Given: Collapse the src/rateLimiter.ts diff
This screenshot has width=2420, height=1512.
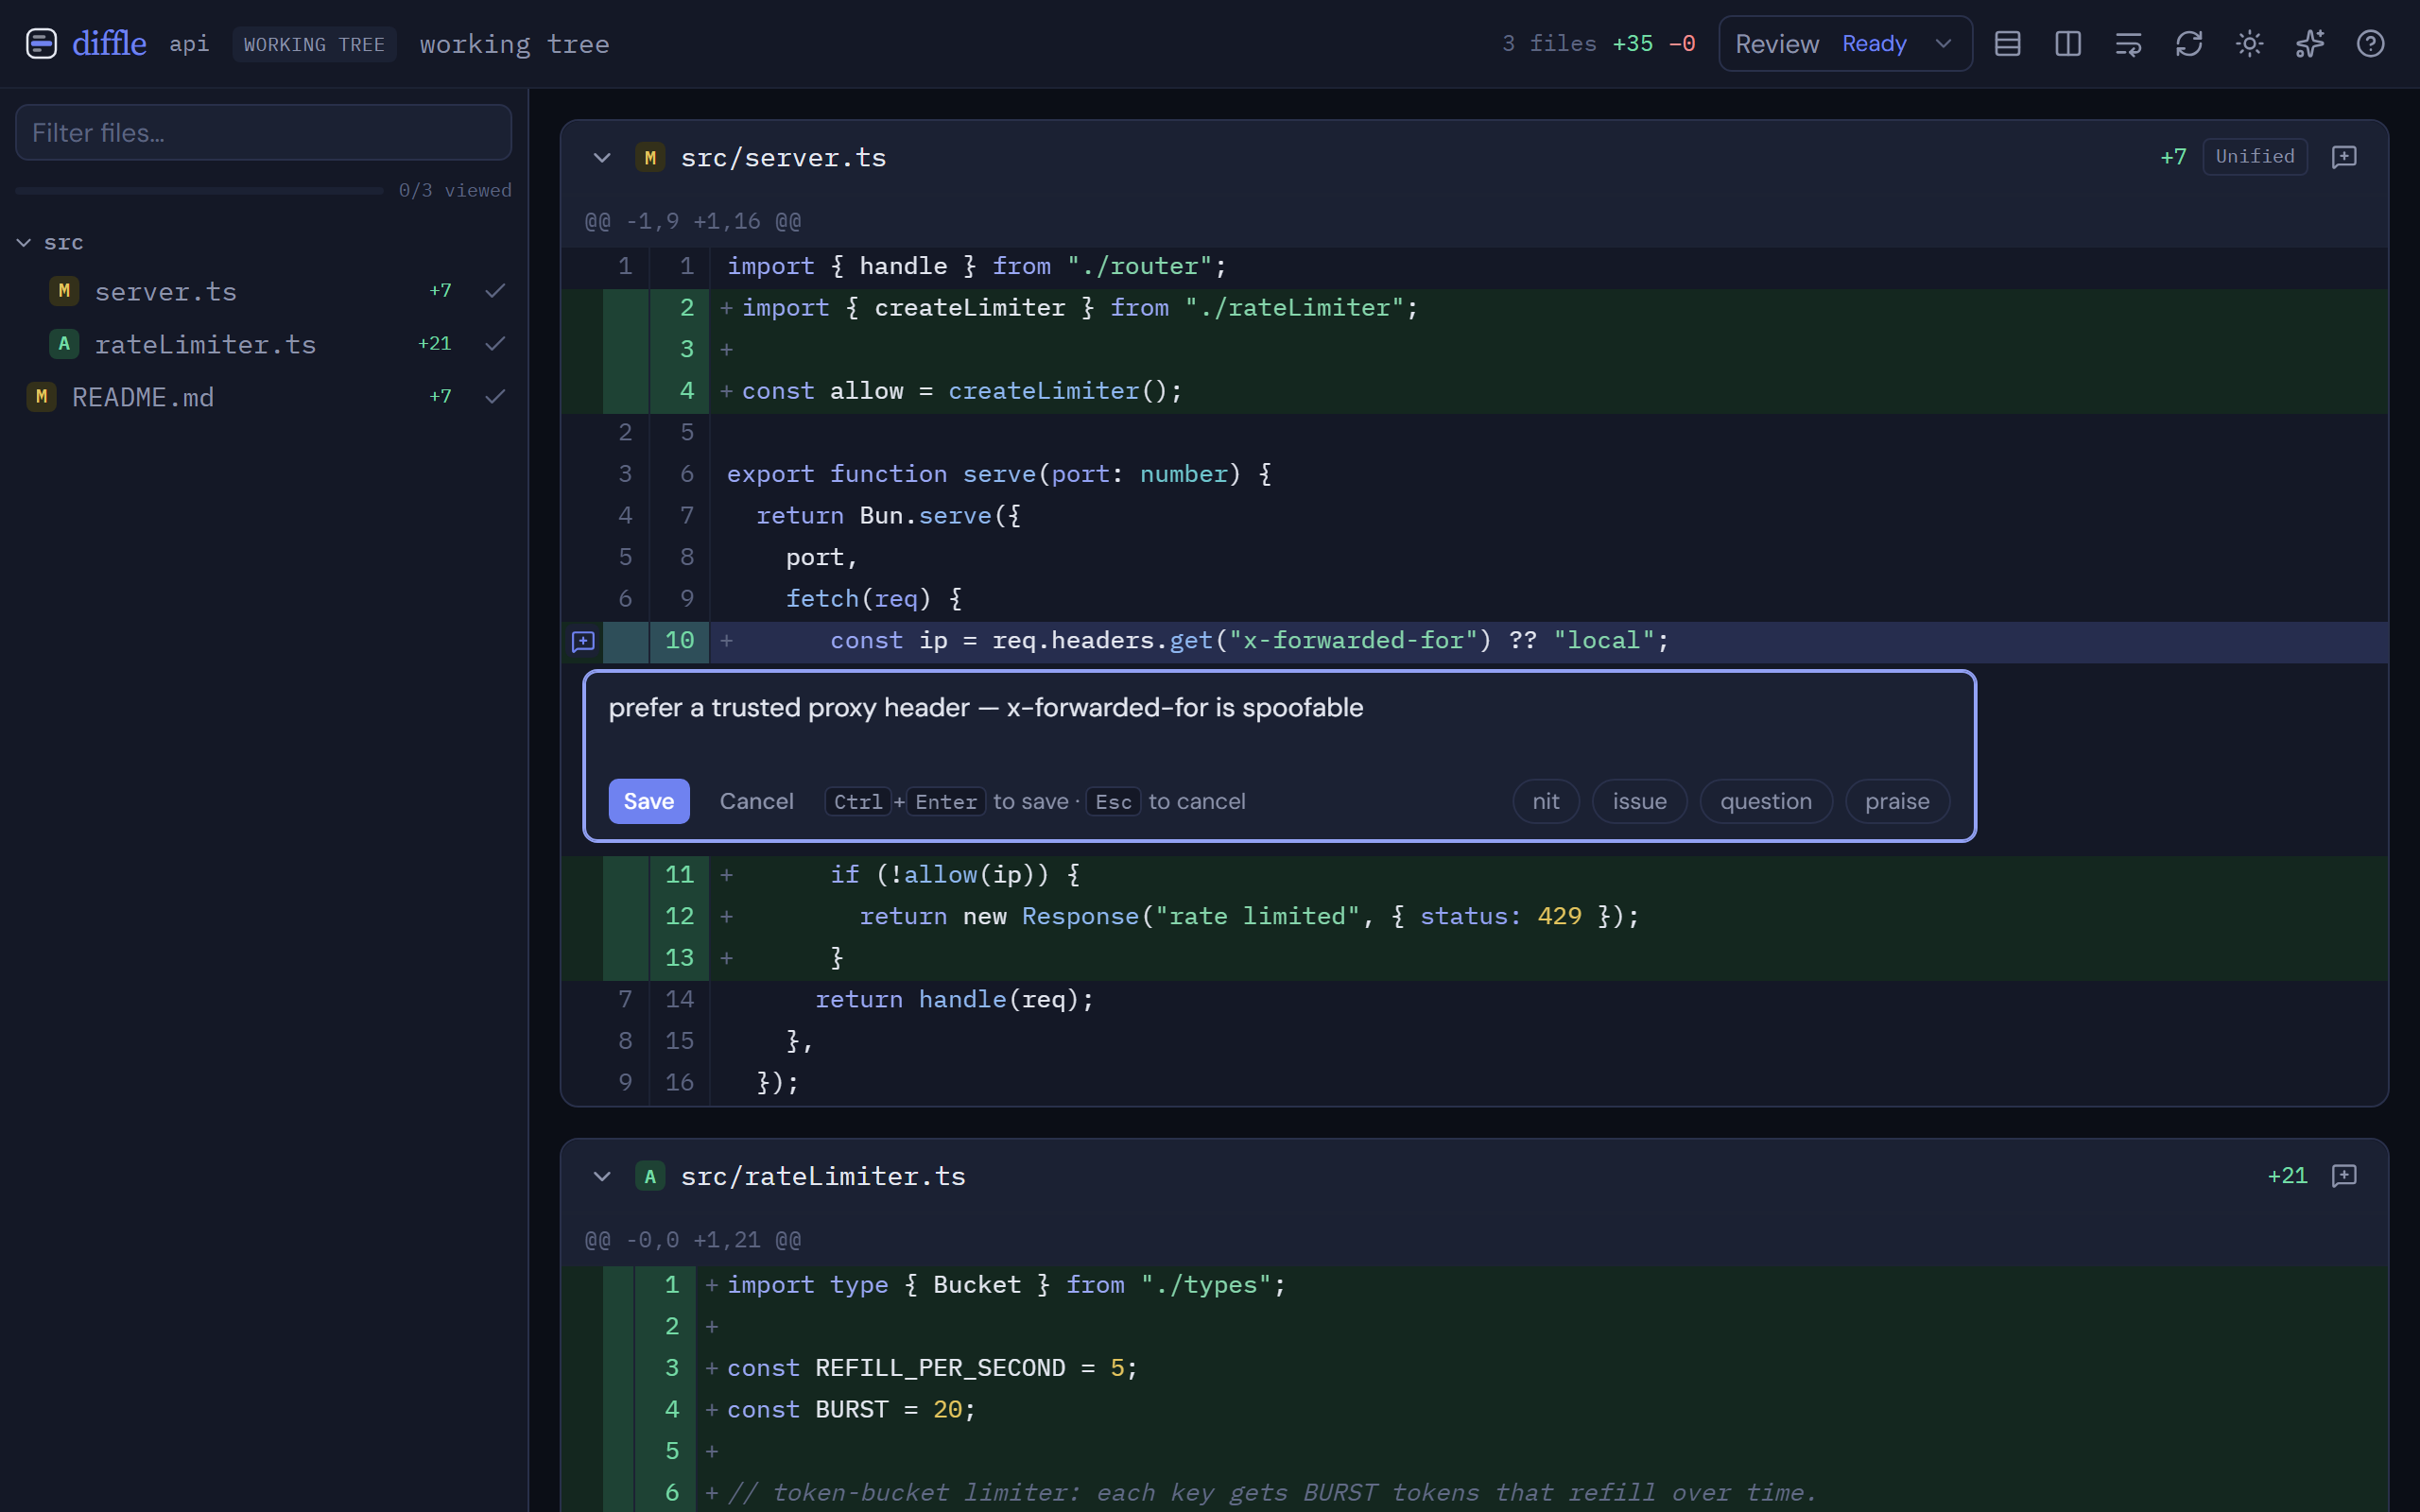Looking at the screenshot, I should (x=602, y=1177).
